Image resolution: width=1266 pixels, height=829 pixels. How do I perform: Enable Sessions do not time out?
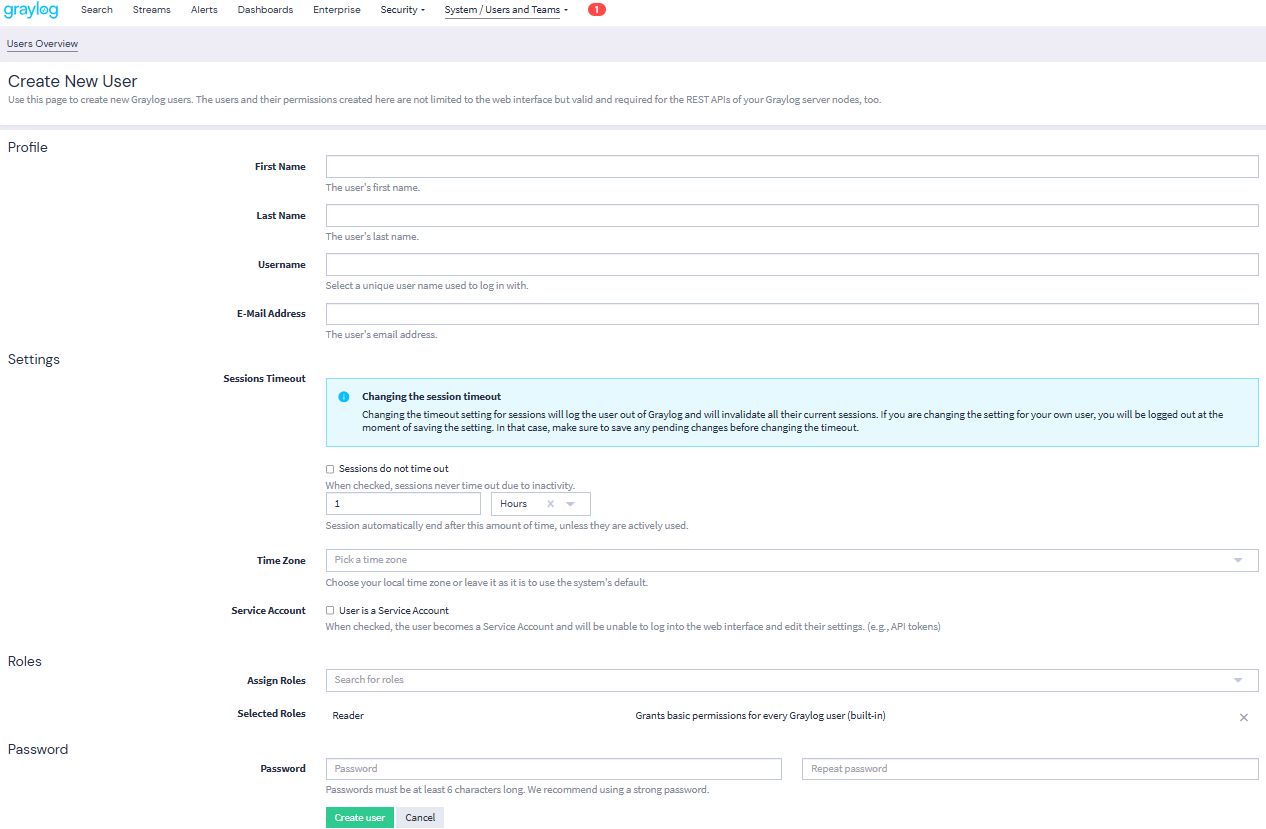point(330,468)
